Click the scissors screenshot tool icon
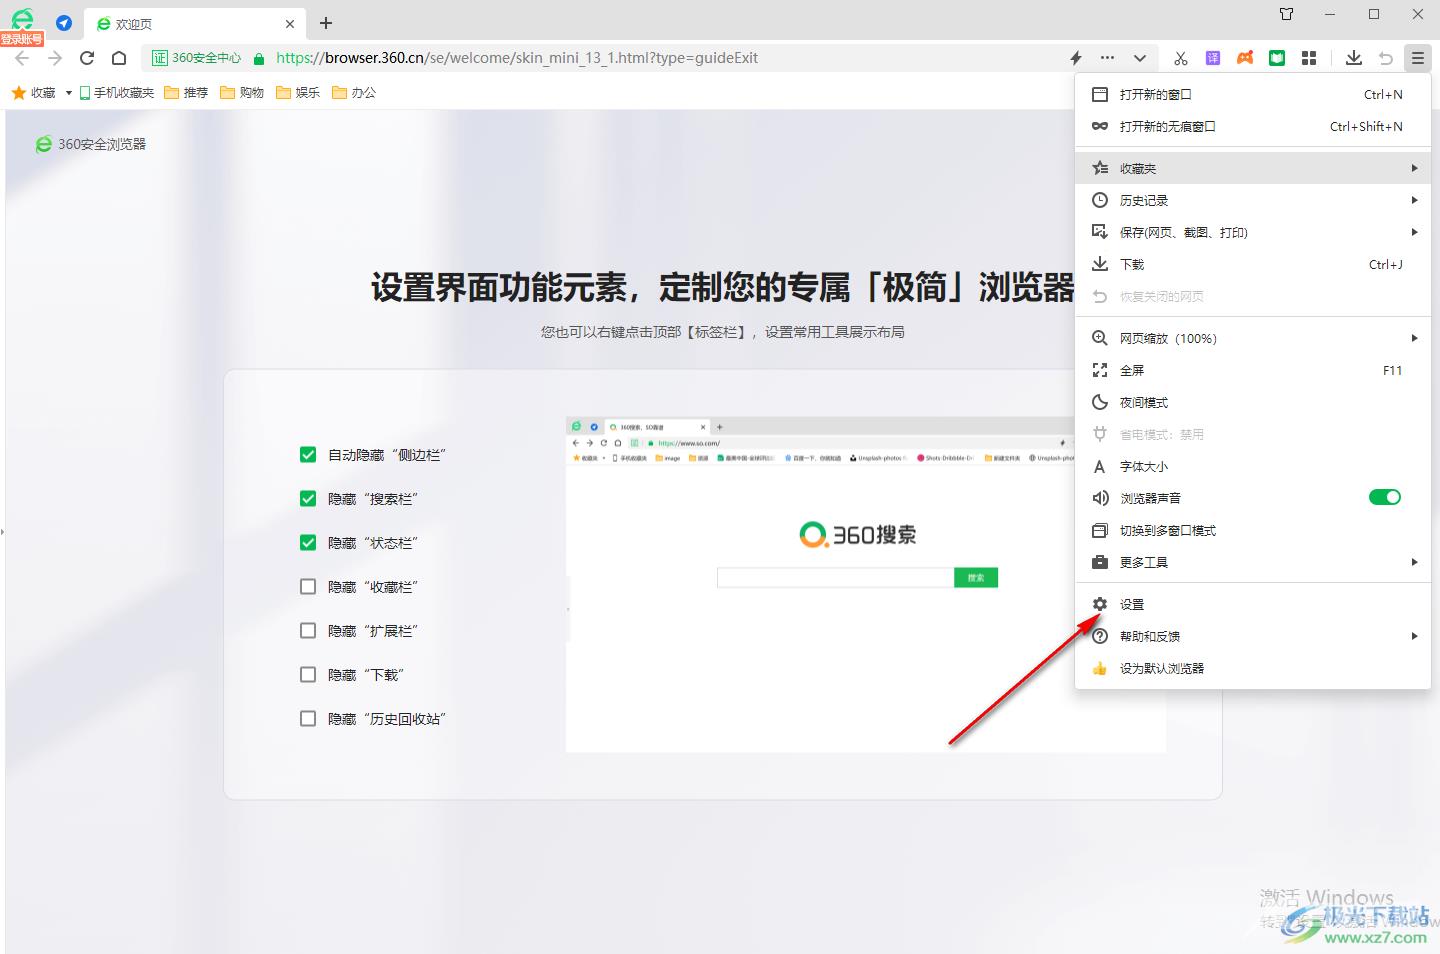1440x954 pixels. 1181,58
